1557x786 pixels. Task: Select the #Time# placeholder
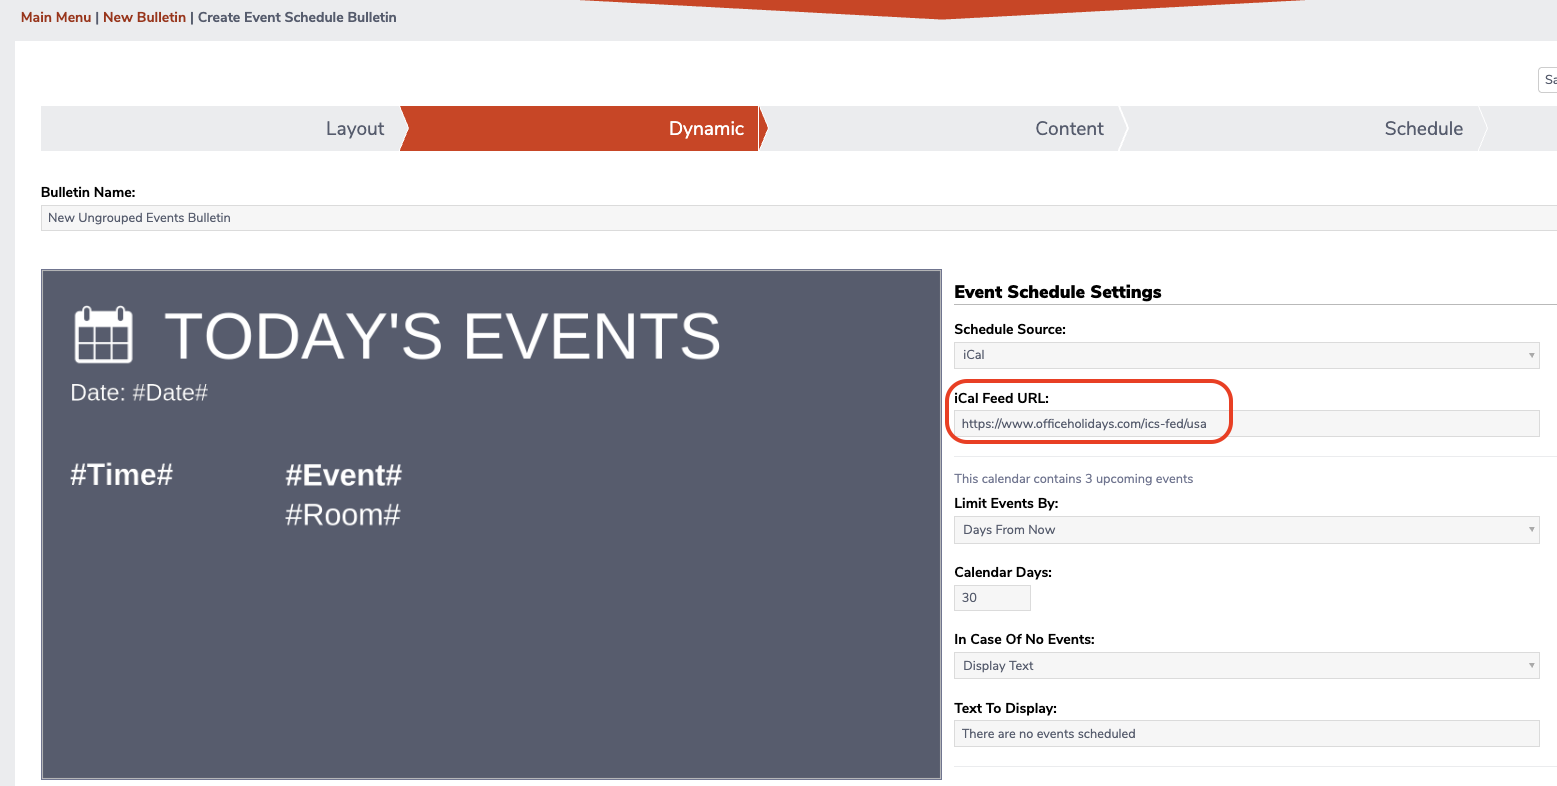click(121, 475)
